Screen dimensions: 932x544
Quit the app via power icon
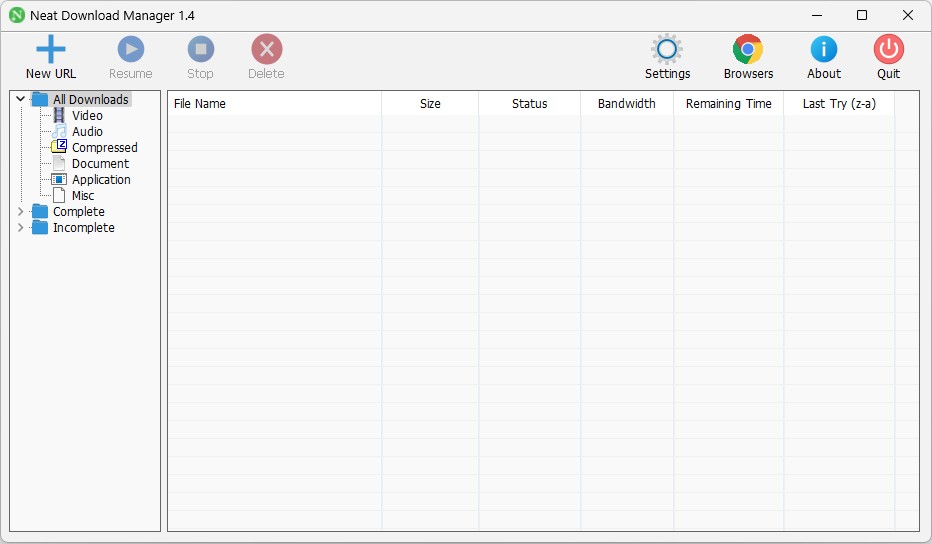[889, 49]
